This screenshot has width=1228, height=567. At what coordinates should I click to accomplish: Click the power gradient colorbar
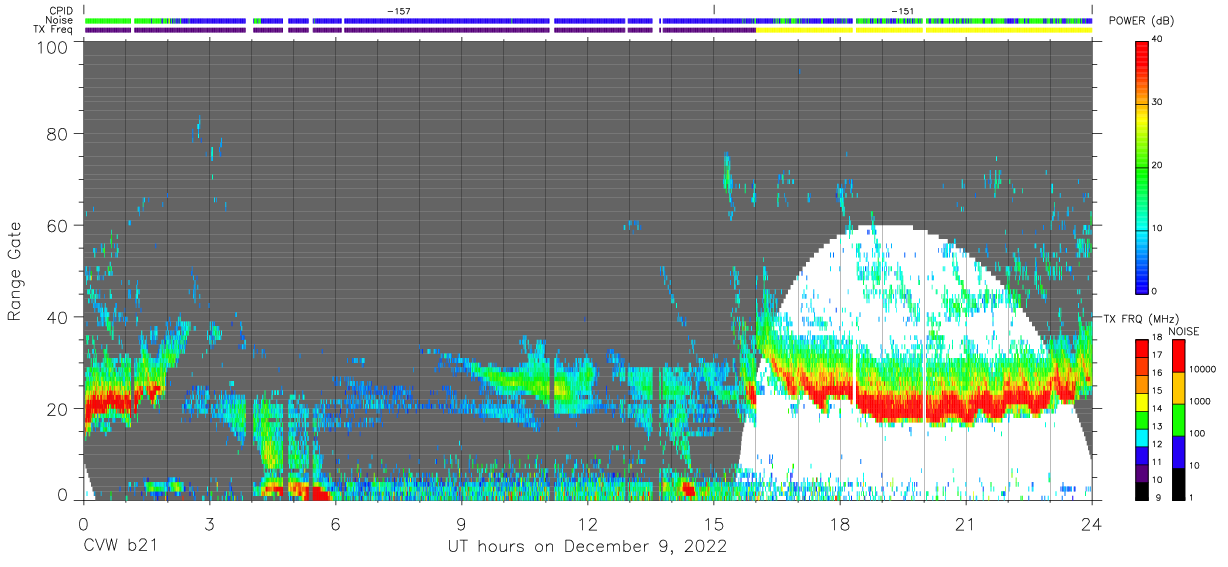(1142, 166)
